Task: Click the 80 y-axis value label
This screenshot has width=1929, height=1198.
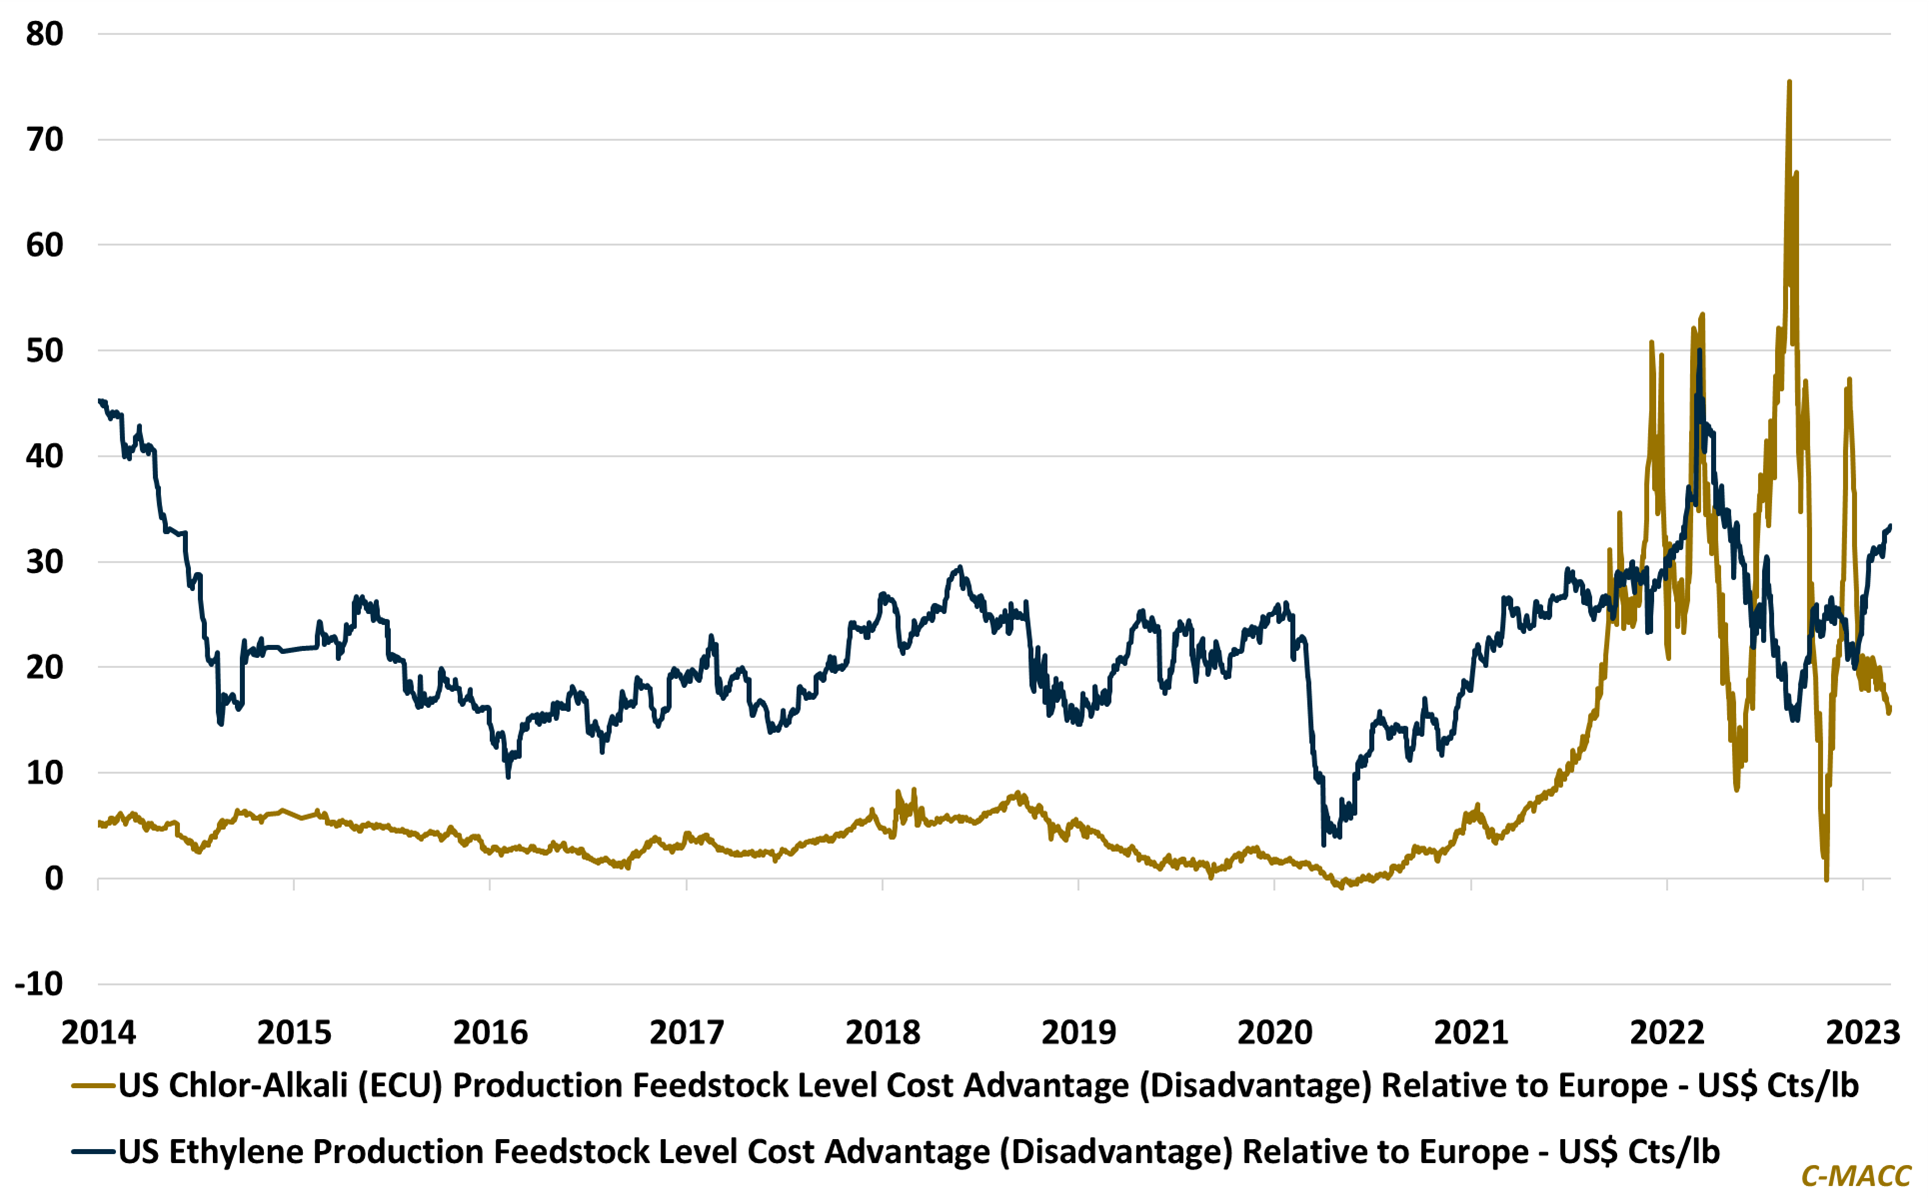Action: [x=45, y=34]
